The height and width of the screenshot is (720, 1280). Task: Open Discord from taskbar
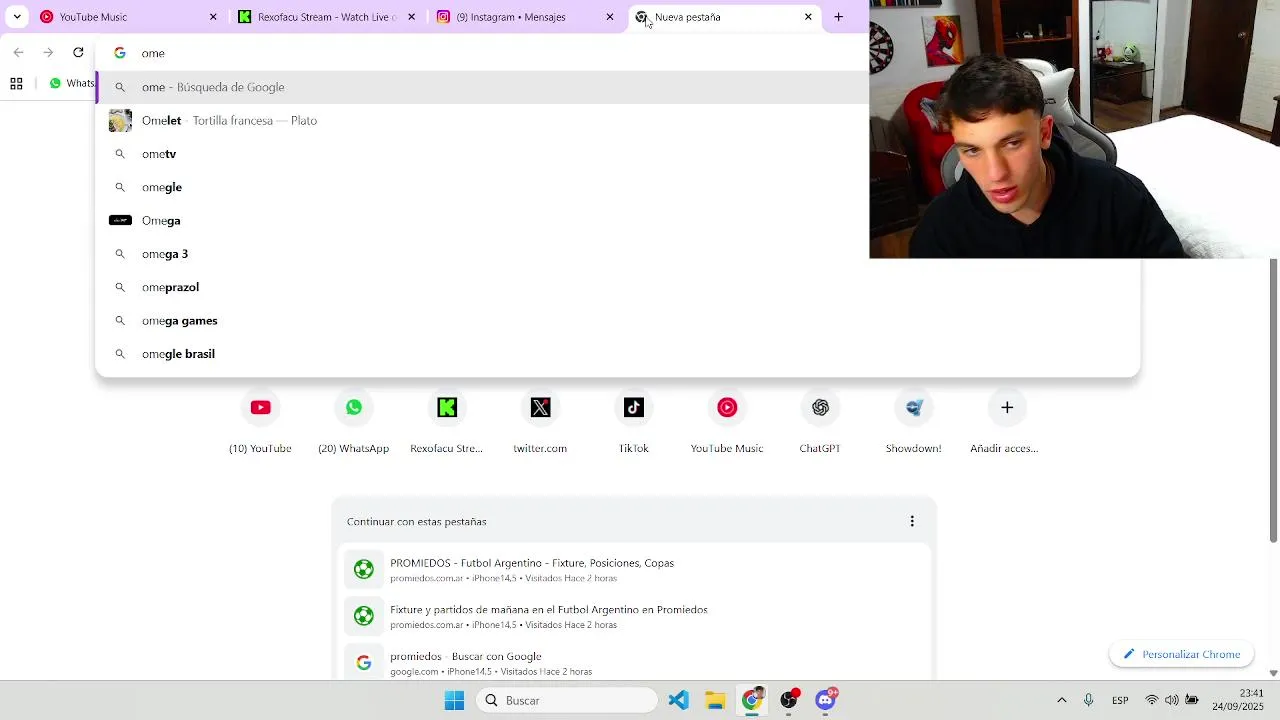826,700
